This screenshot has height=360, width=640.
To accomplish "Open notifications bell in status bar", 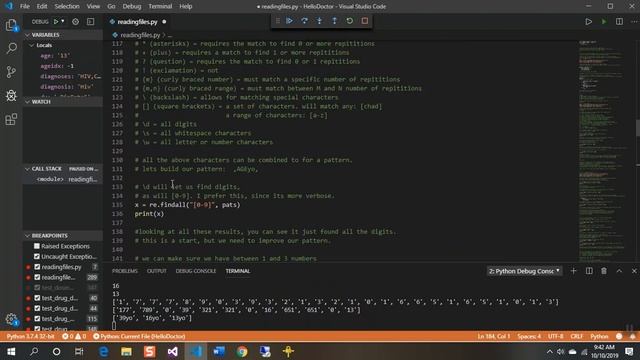I will pyautogui.click(x=632, y=336).
